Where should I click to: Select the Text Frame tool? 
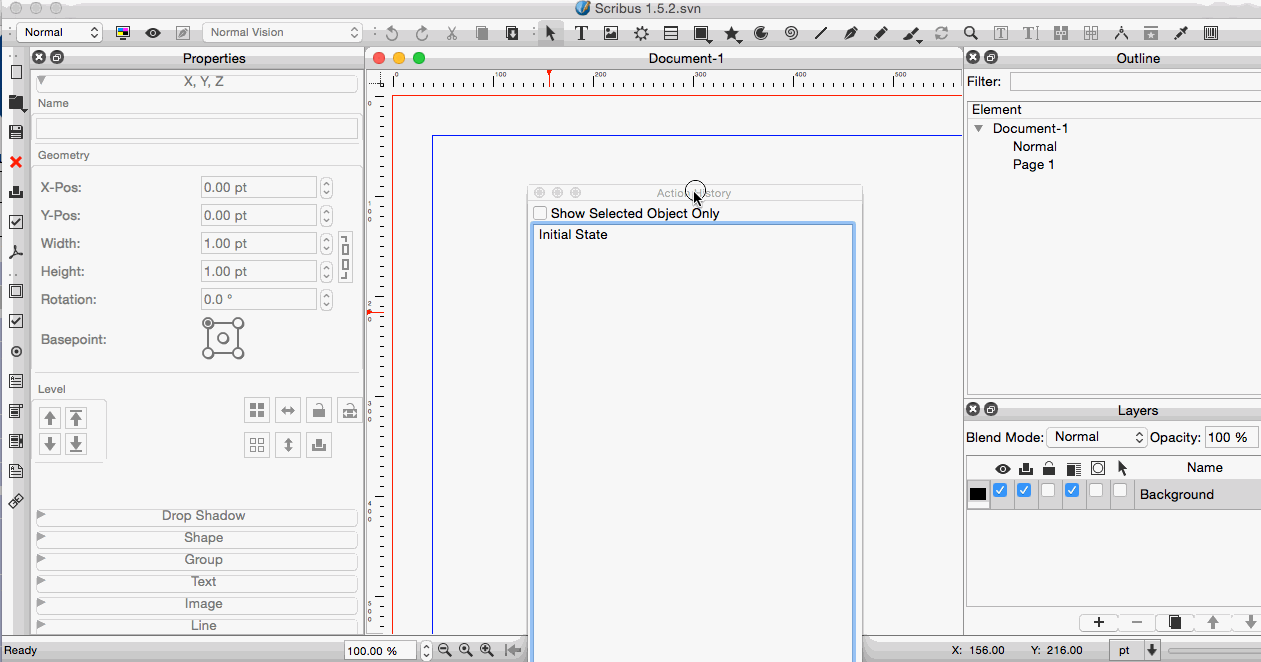pos(580,33)
